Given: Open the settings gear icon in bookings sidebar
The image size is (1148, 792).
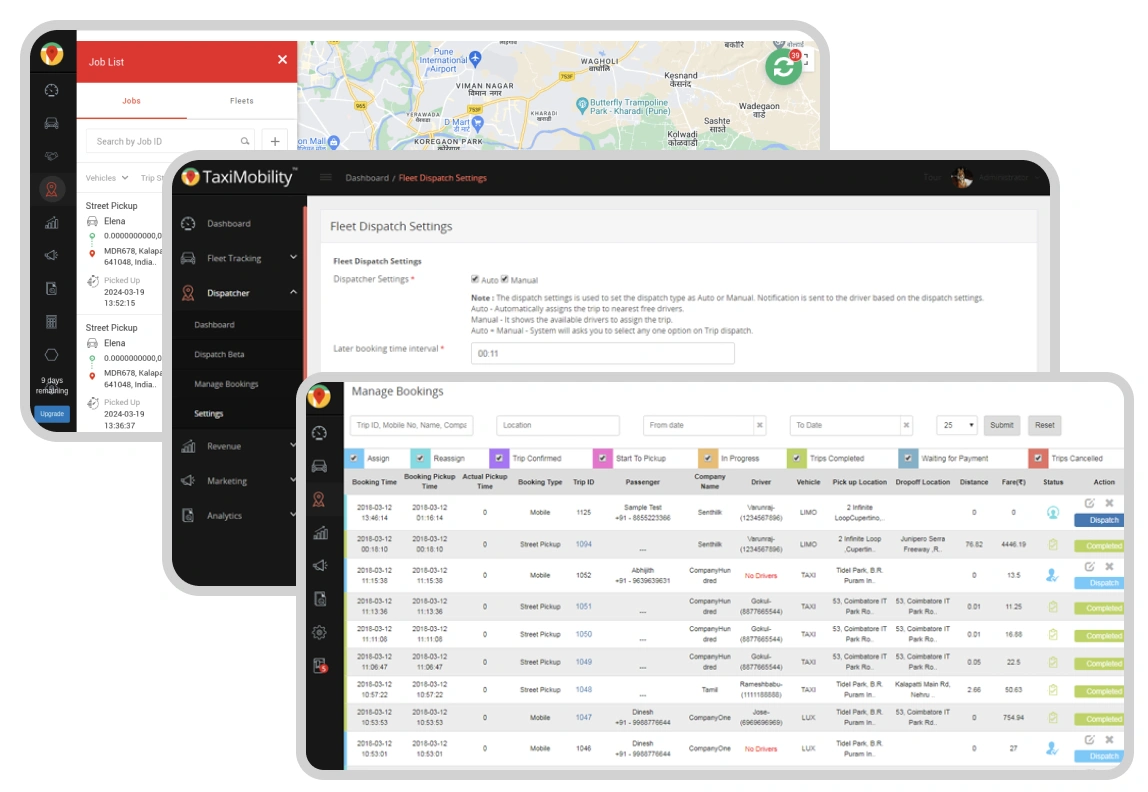Looking at the screenshot, I should point(319,632).
